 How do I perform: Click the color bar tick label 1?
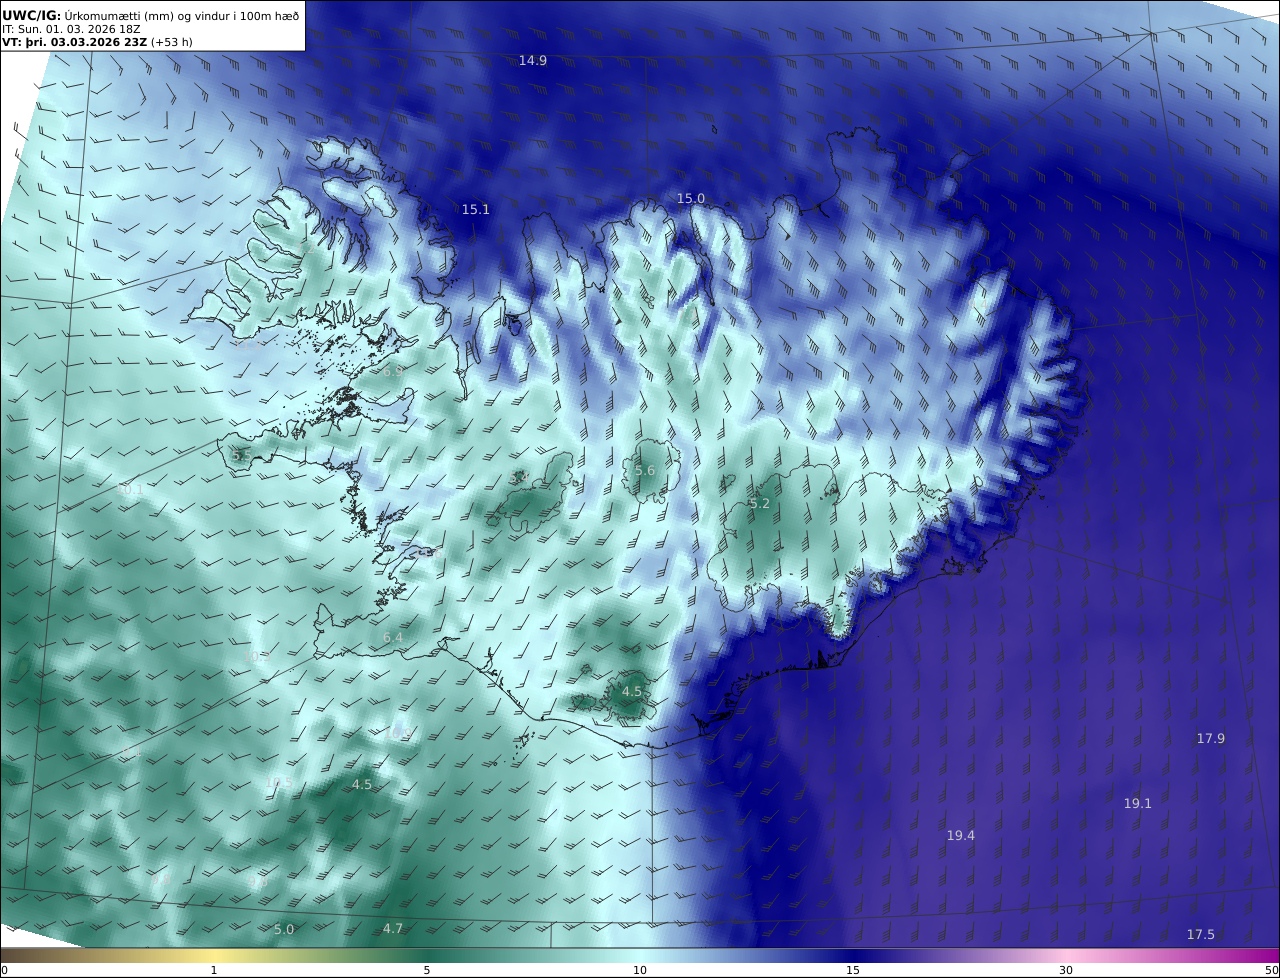pos(214,971)
